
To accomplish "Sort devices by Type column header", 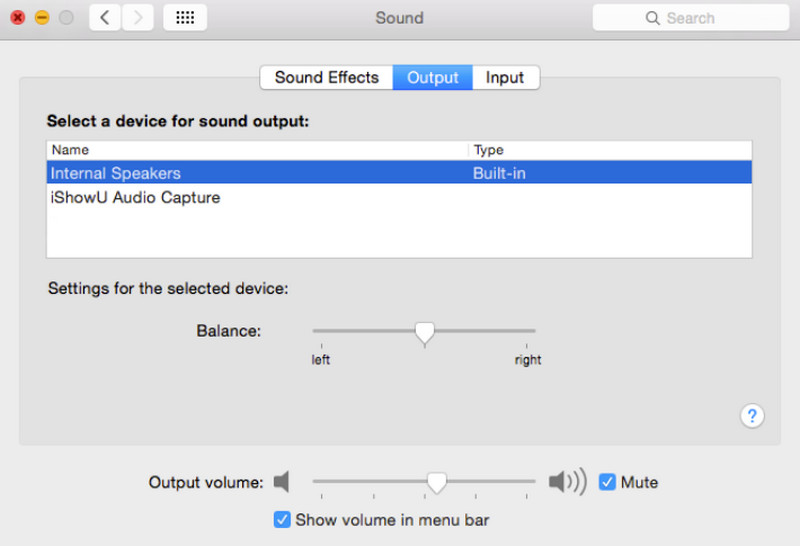I will [x=488, y=150].
